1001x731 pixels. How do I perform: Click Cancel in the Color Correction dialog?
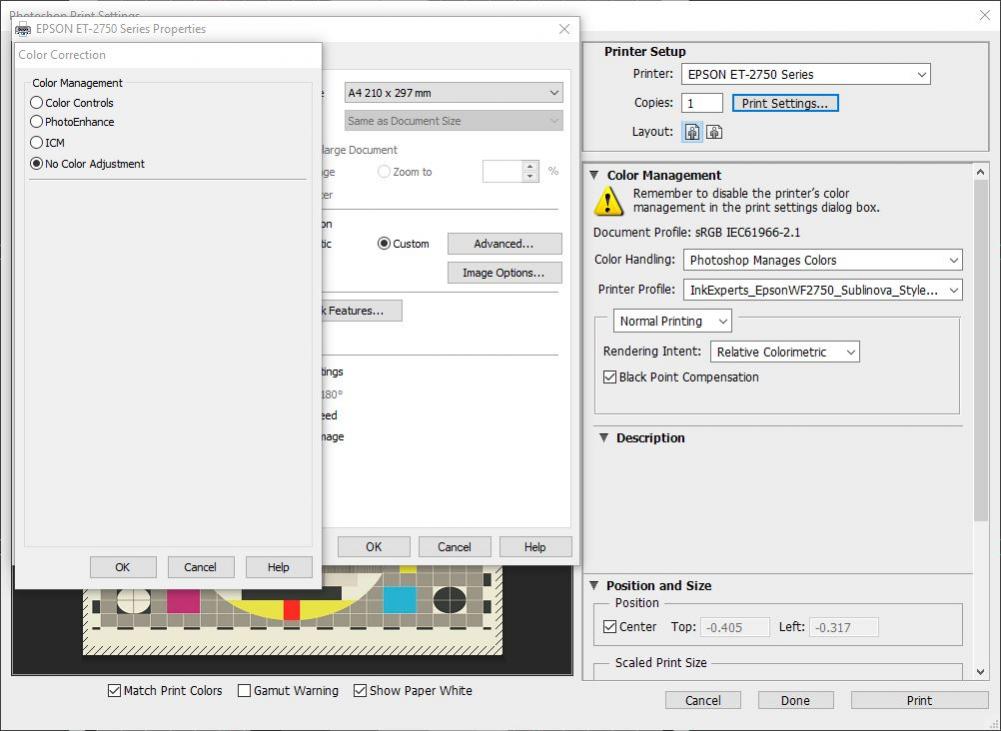point(200,567)
